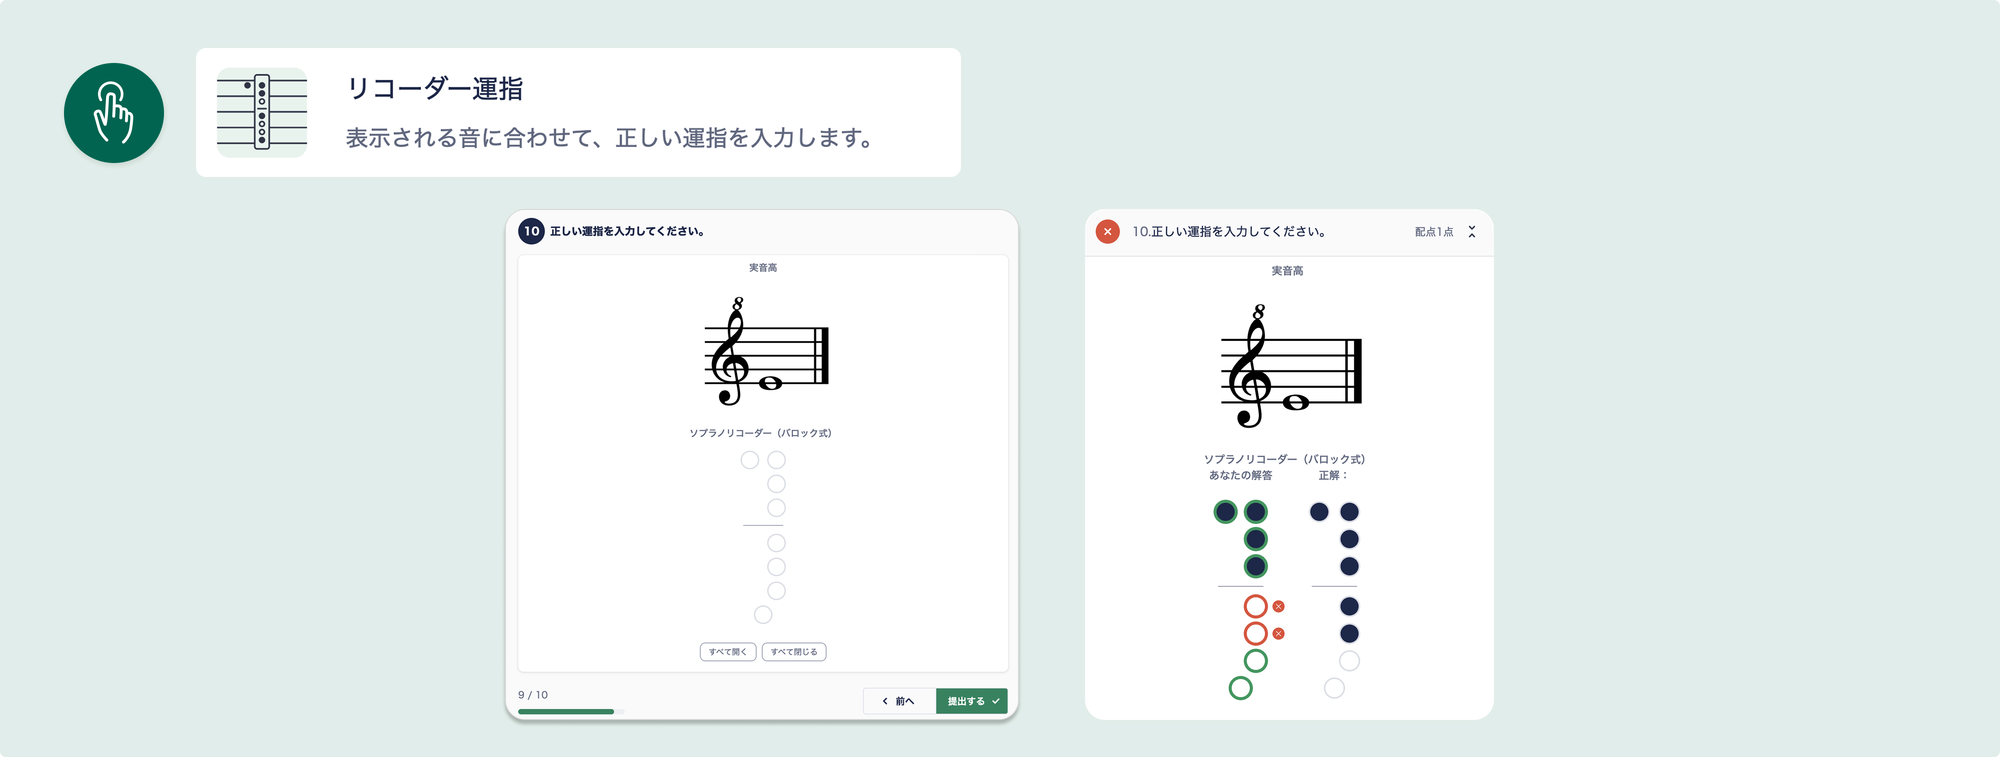The image size is (2000, 757).
Task: Click the treble clef note in the left quiz card
Action: point(770,383)
